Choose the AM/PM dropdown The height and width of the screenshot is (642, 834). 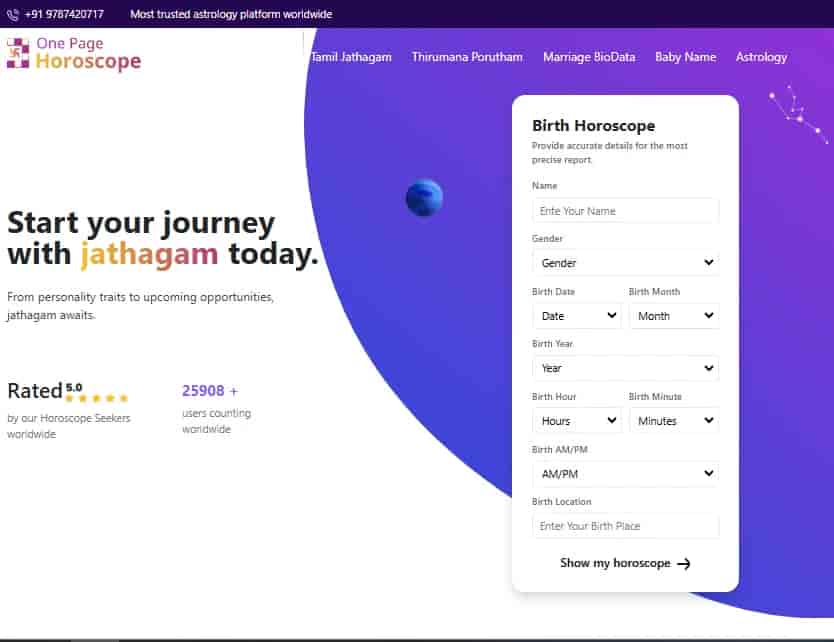pyautogui.click(x=625, y=474)
